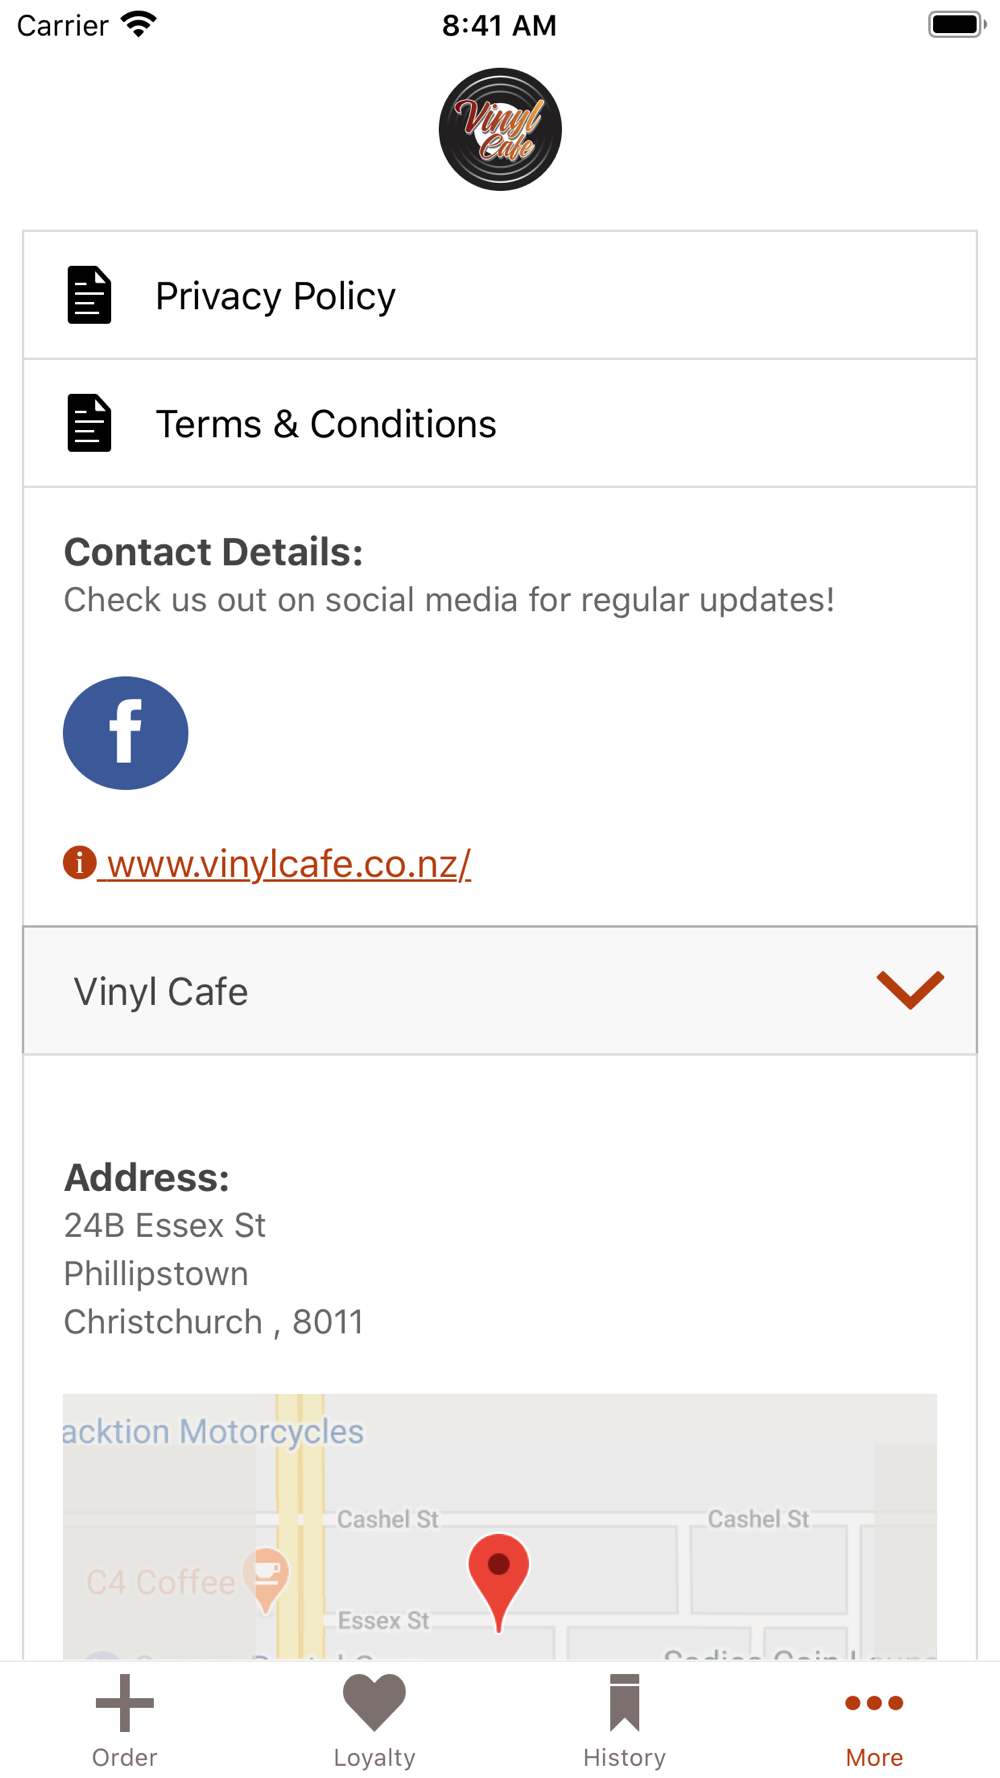Tap the info icon beside website

80,862
